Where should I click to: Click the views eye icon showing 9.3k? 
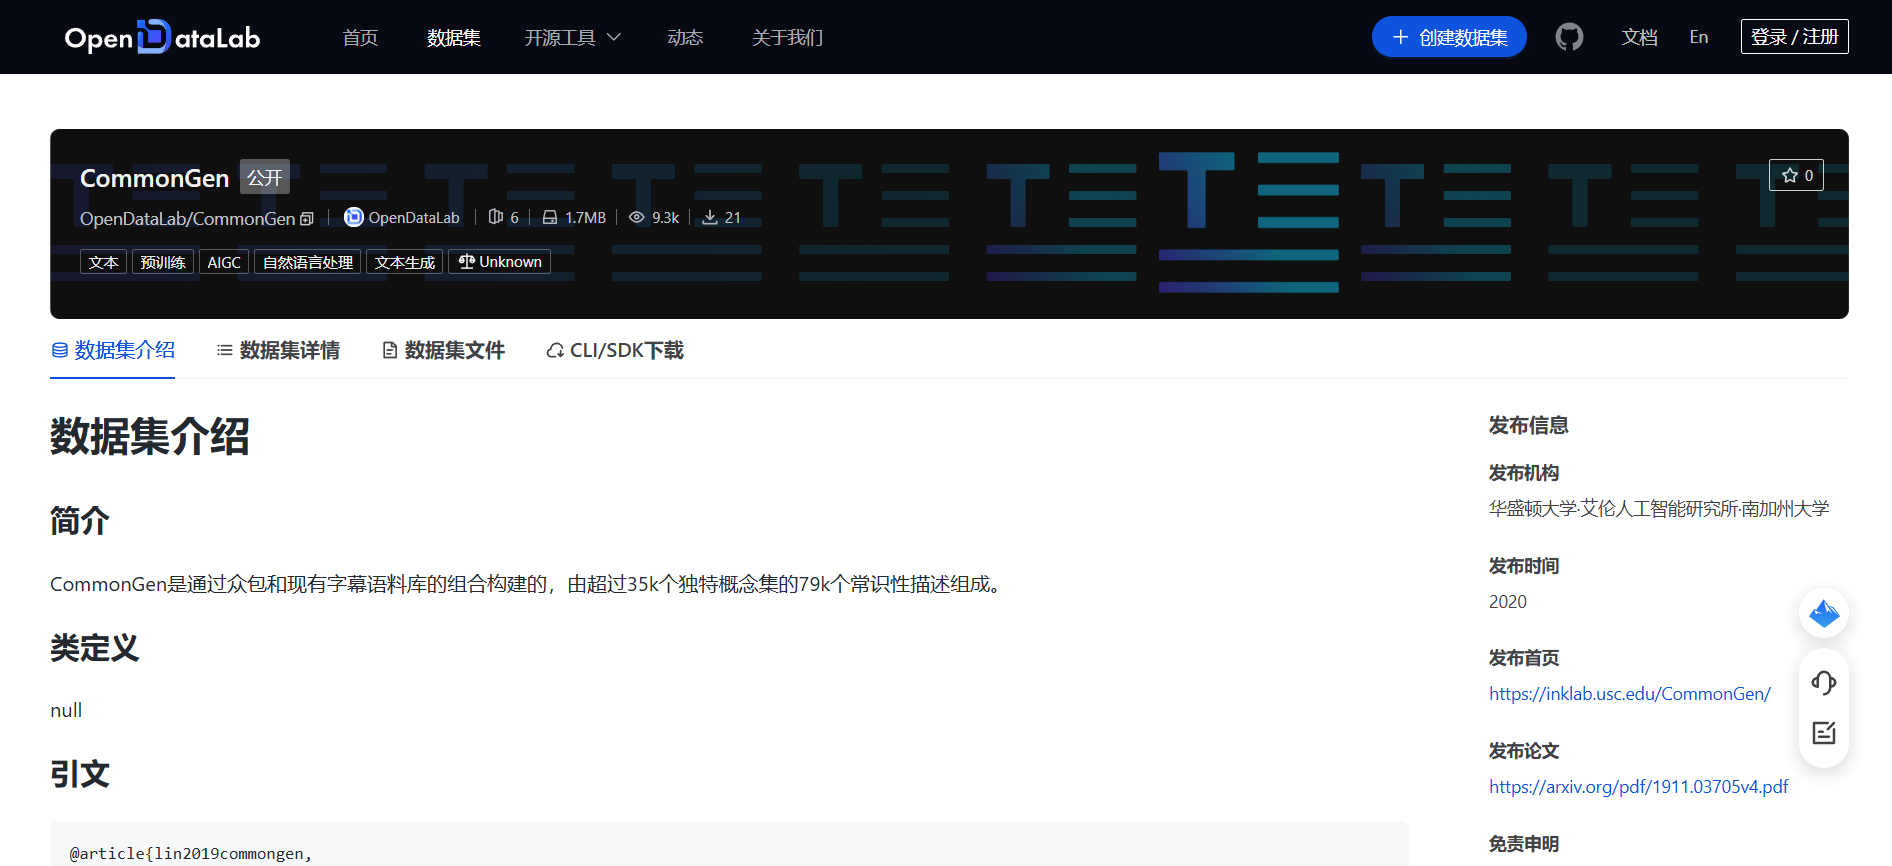pyautogui.click(x=636, y=217)
